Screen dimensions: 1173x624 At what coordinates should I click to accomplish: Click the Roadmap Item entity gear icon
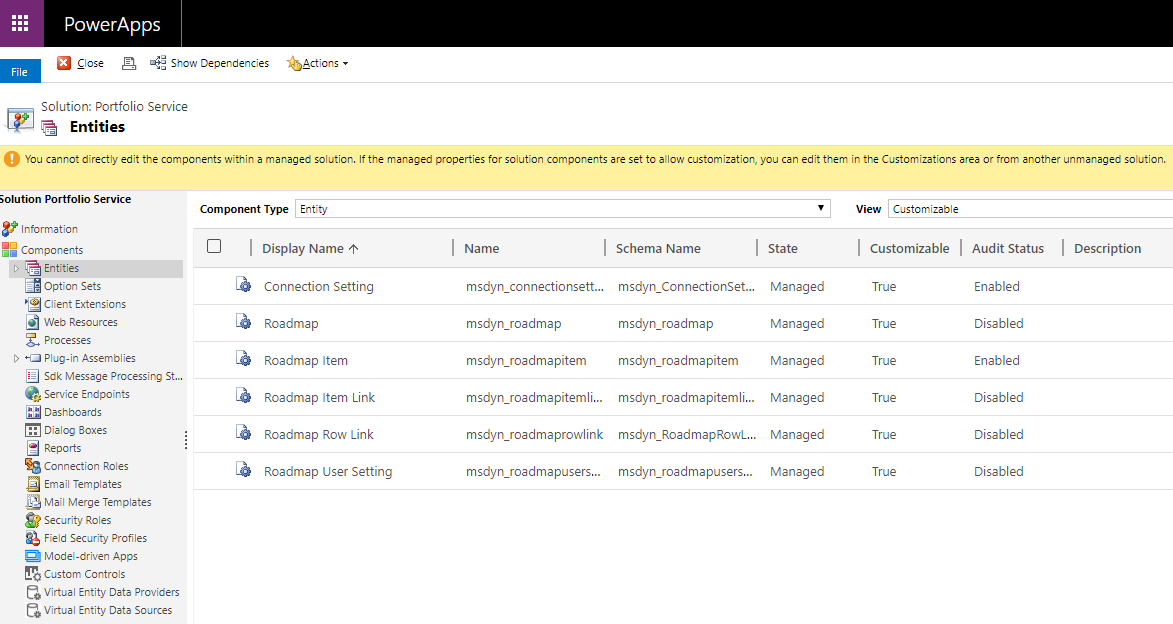click(x=243, y=360)
